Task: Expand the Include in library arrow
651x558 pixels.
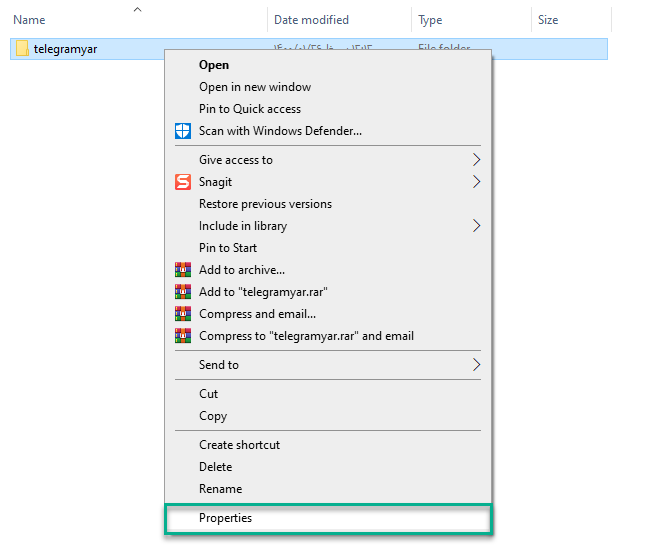Action: 476,226
